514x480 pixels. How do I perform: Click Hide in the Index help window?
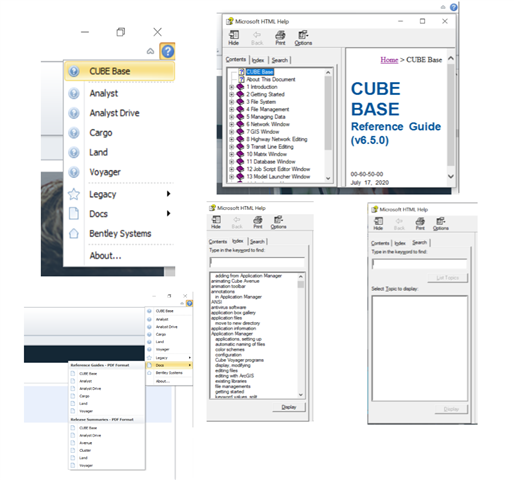[x=216, y=222]
